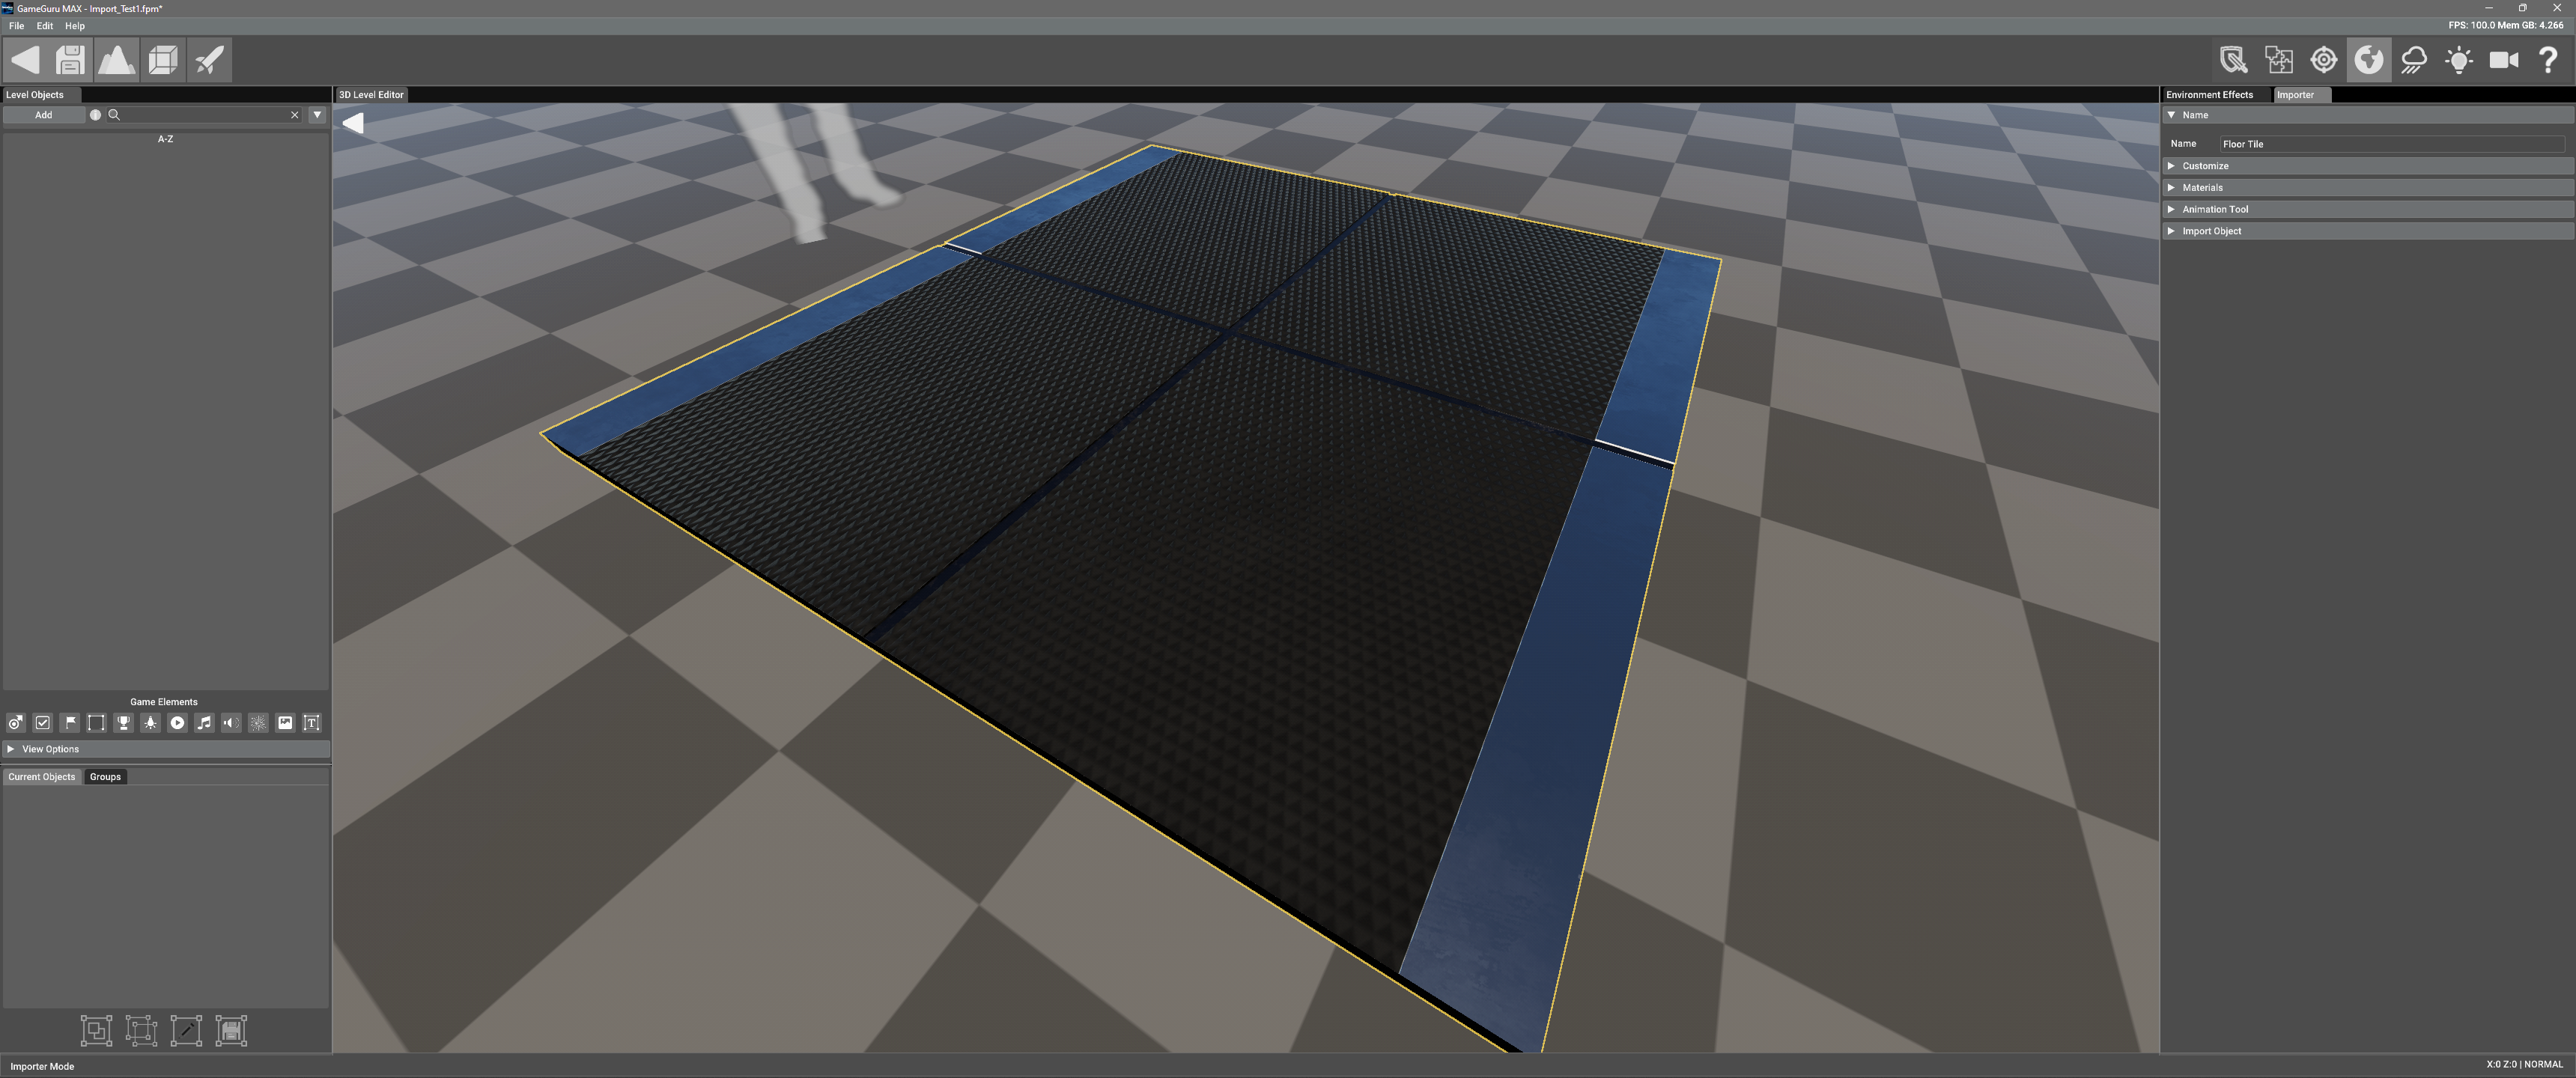This screenshot has width=2576, height=1078.
Task: Collapse the Name section
Action: (2367, 115)
